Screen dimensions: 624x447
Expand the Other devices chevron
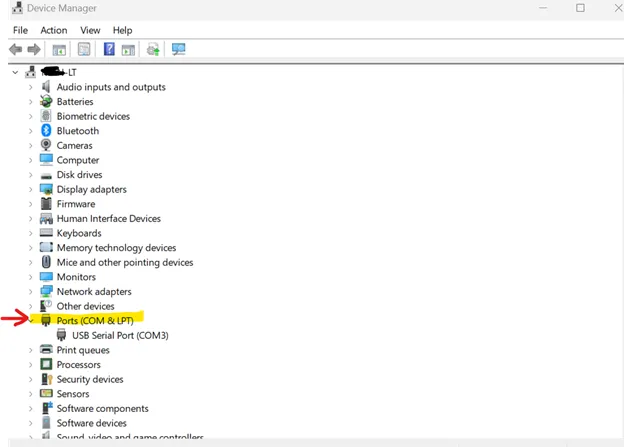(x=31, y=306)
